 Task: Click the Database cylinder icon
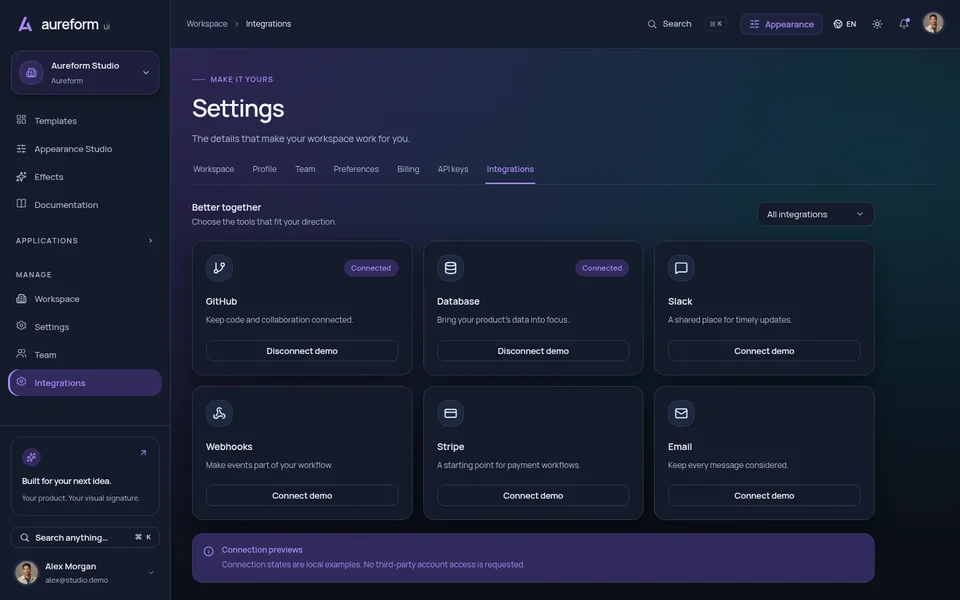click(x=451, y=268)
